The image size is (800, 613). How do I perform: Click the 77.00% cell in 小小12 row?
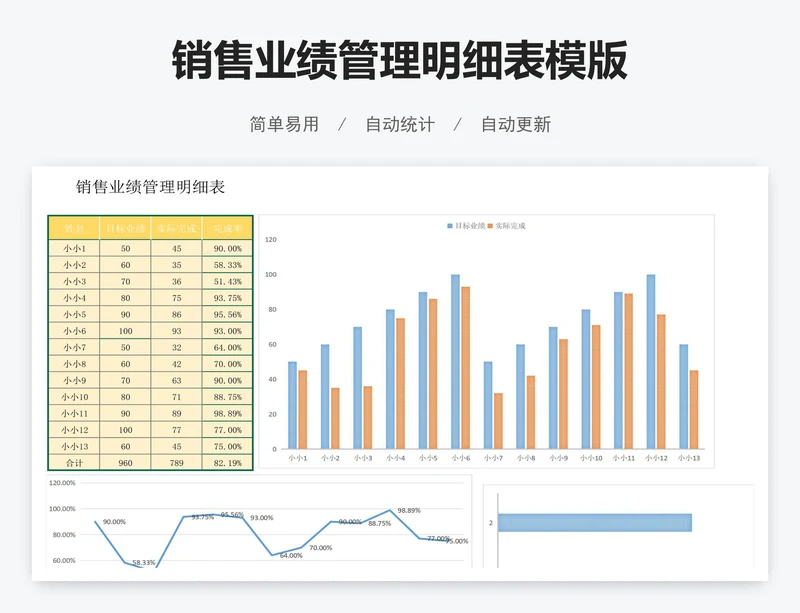228,430
